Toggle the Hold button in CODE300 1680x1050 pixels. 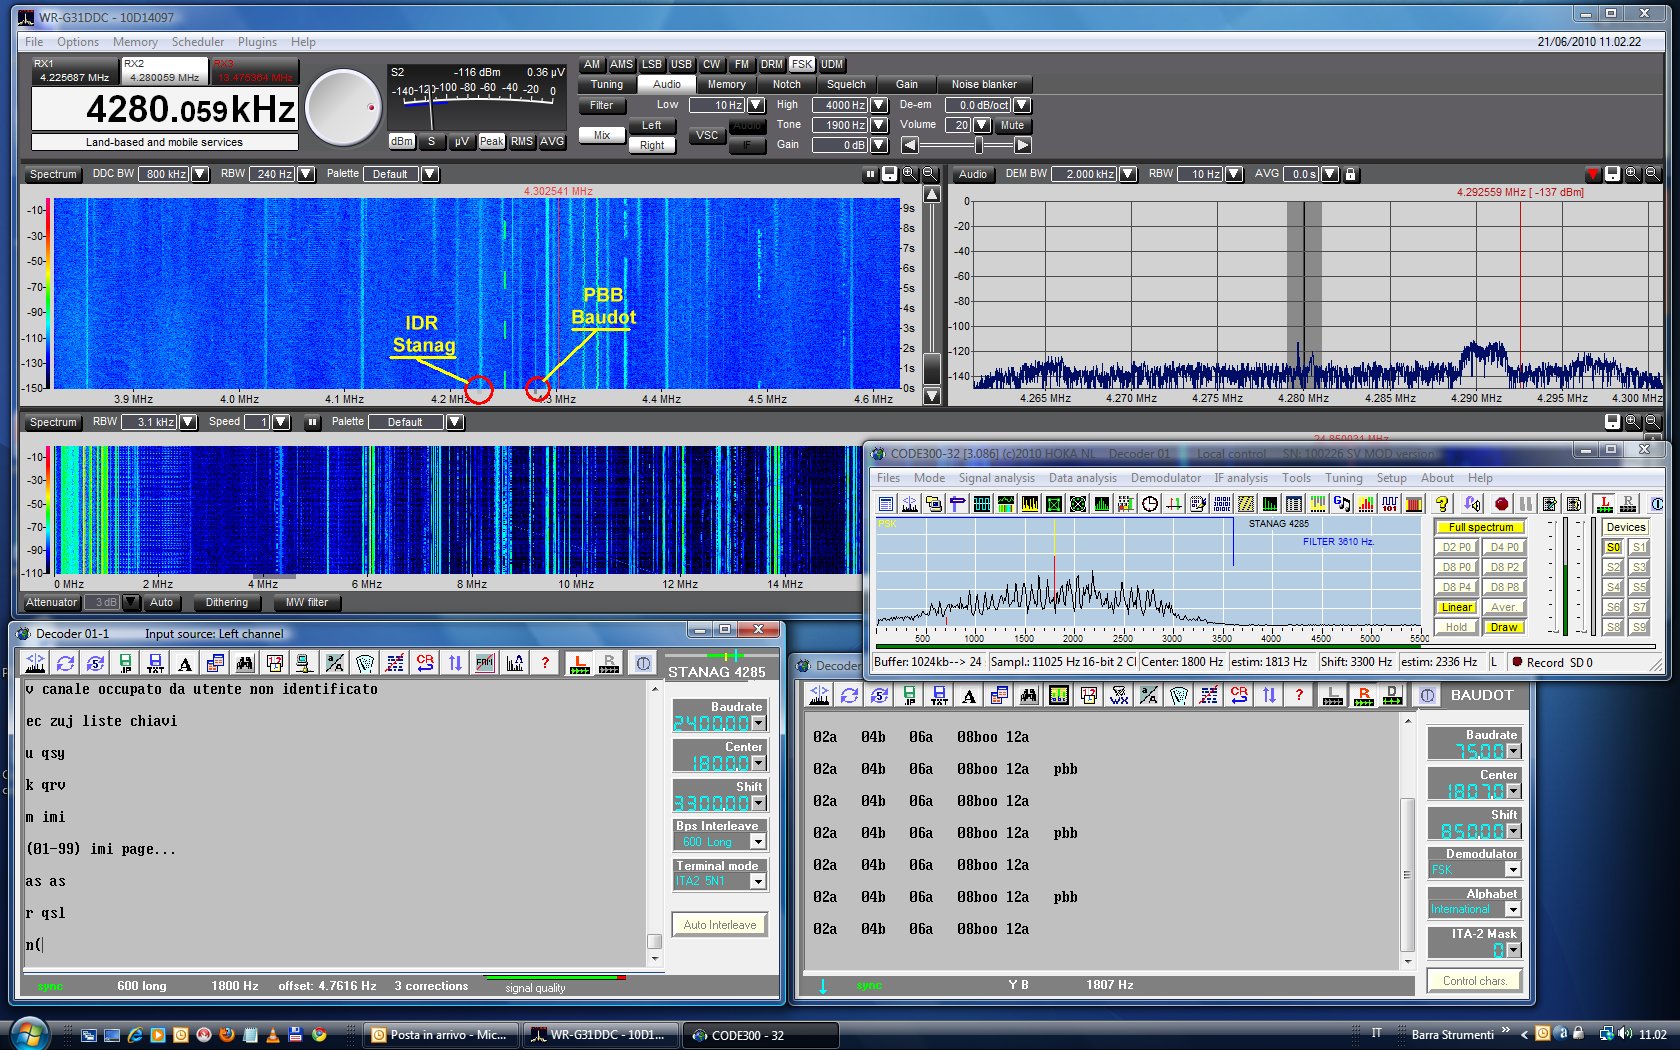[1456, 627]
